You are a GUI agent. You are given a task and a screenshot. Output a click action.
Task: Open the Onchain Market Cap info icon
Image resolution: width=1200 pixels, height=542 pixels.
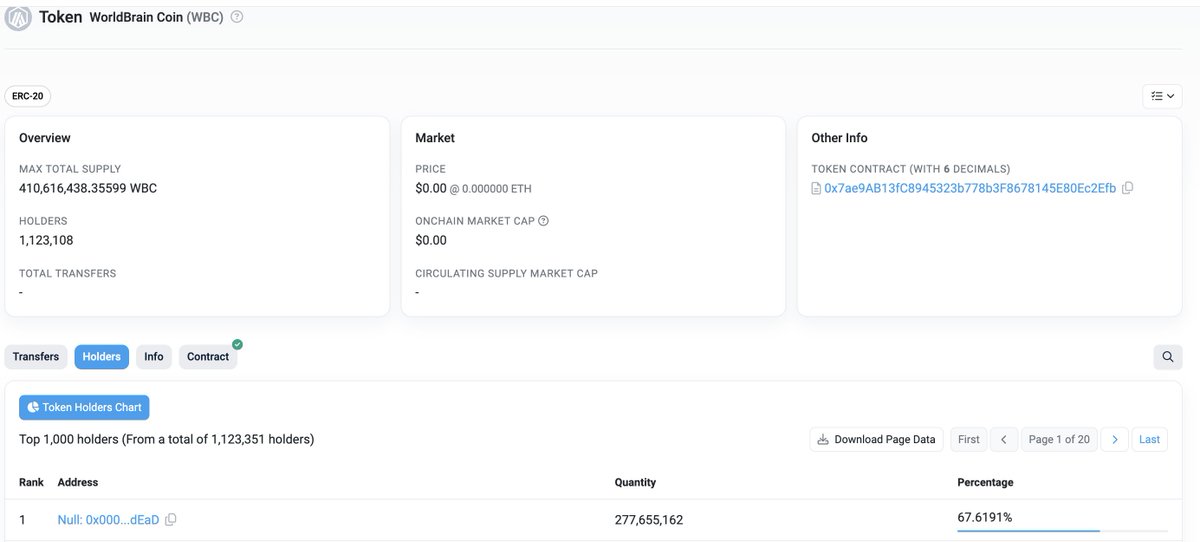(544, 221)
